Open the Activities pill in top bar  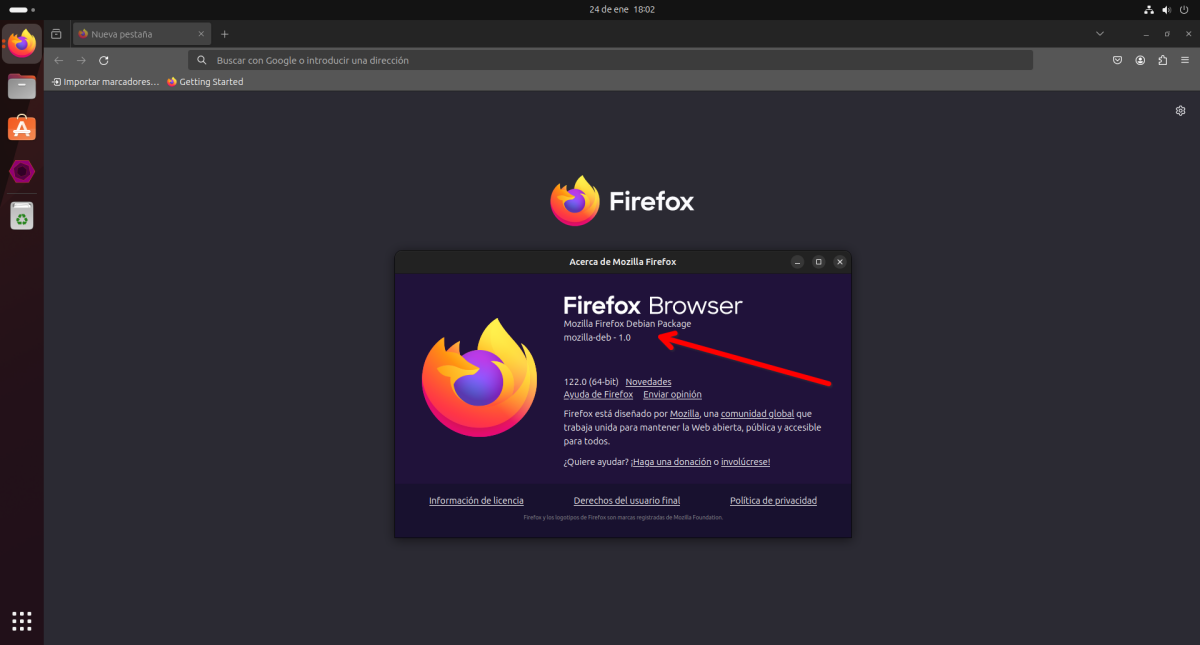pyautogui.click(x=21, y=9)
